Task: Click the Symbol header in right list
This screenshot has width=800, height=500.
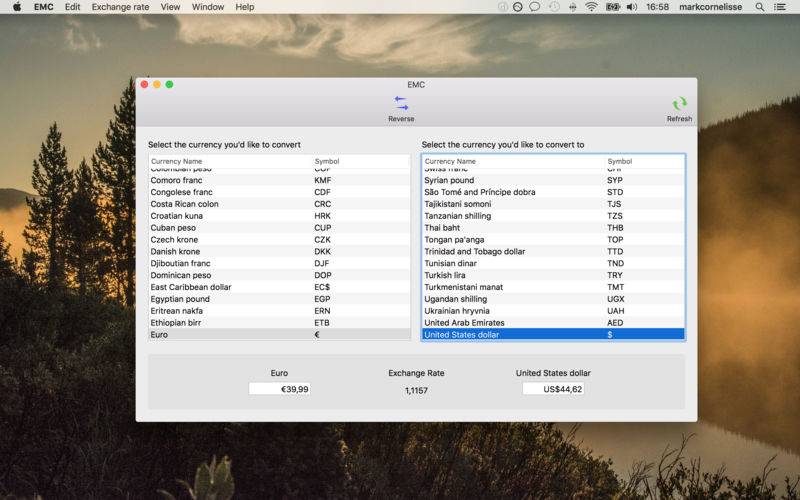Action: click(x=619, y=161)
